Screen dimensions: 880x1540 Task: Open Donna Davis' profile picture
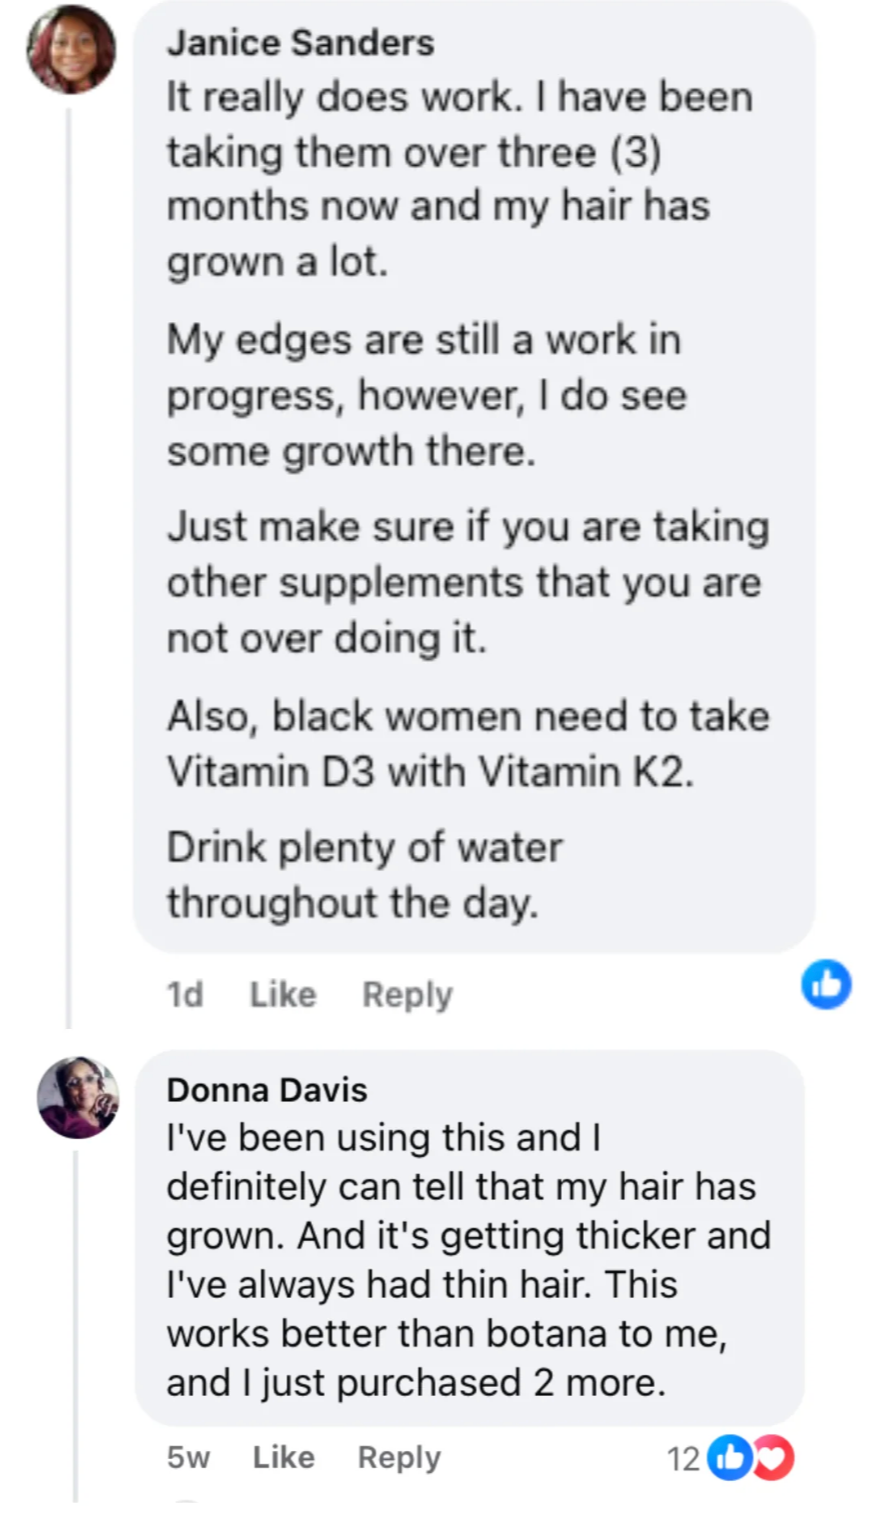click(78, 1097)
